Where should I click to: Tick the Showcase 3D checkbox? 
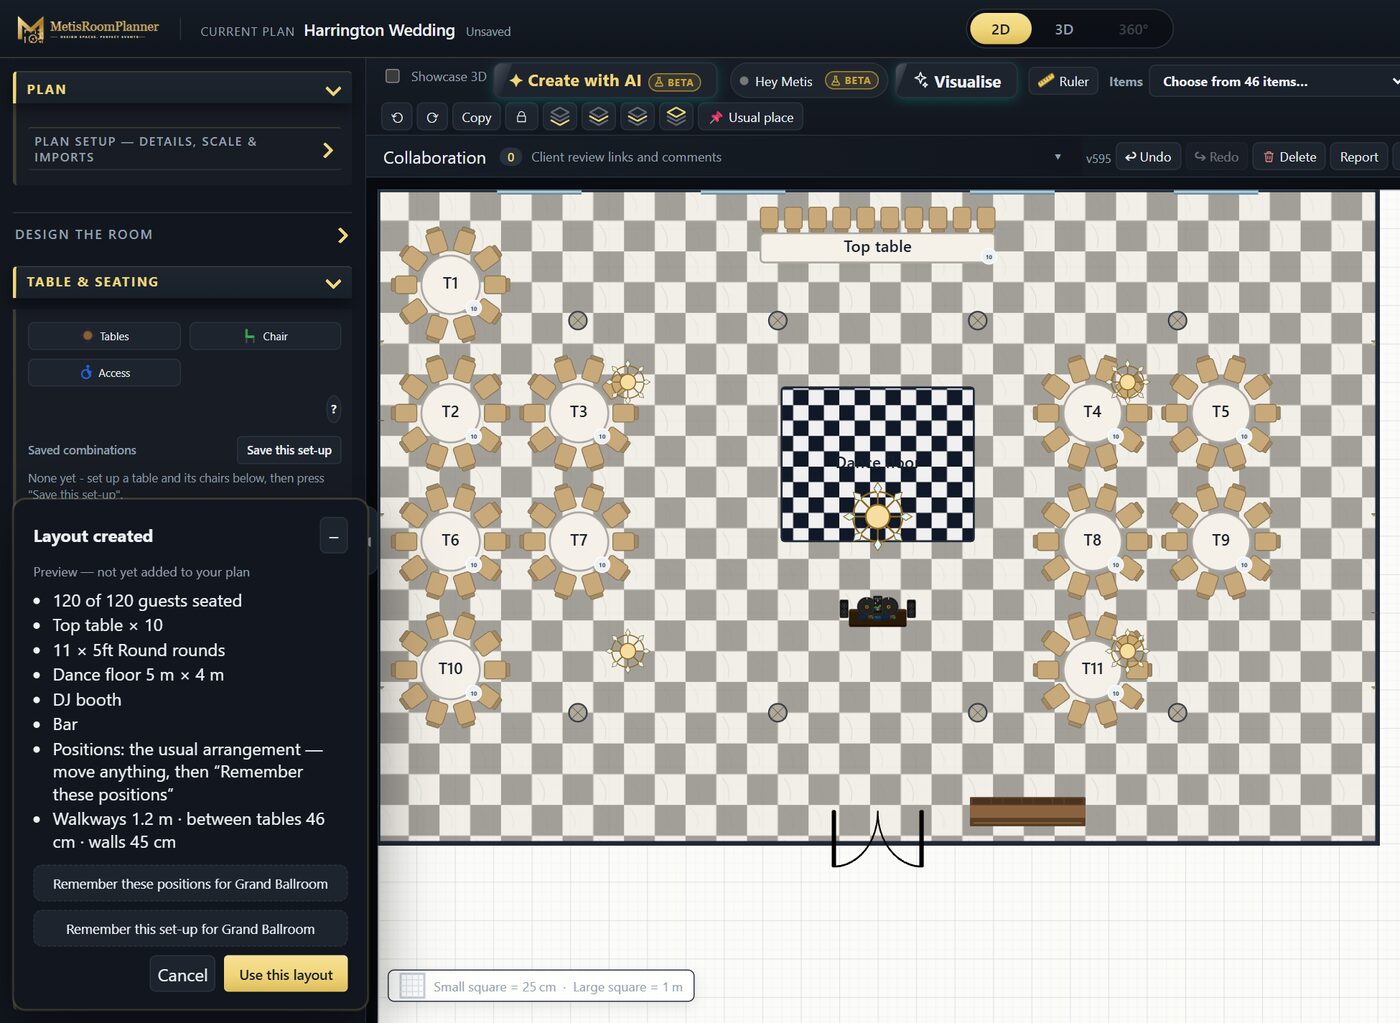coord(393,76)
